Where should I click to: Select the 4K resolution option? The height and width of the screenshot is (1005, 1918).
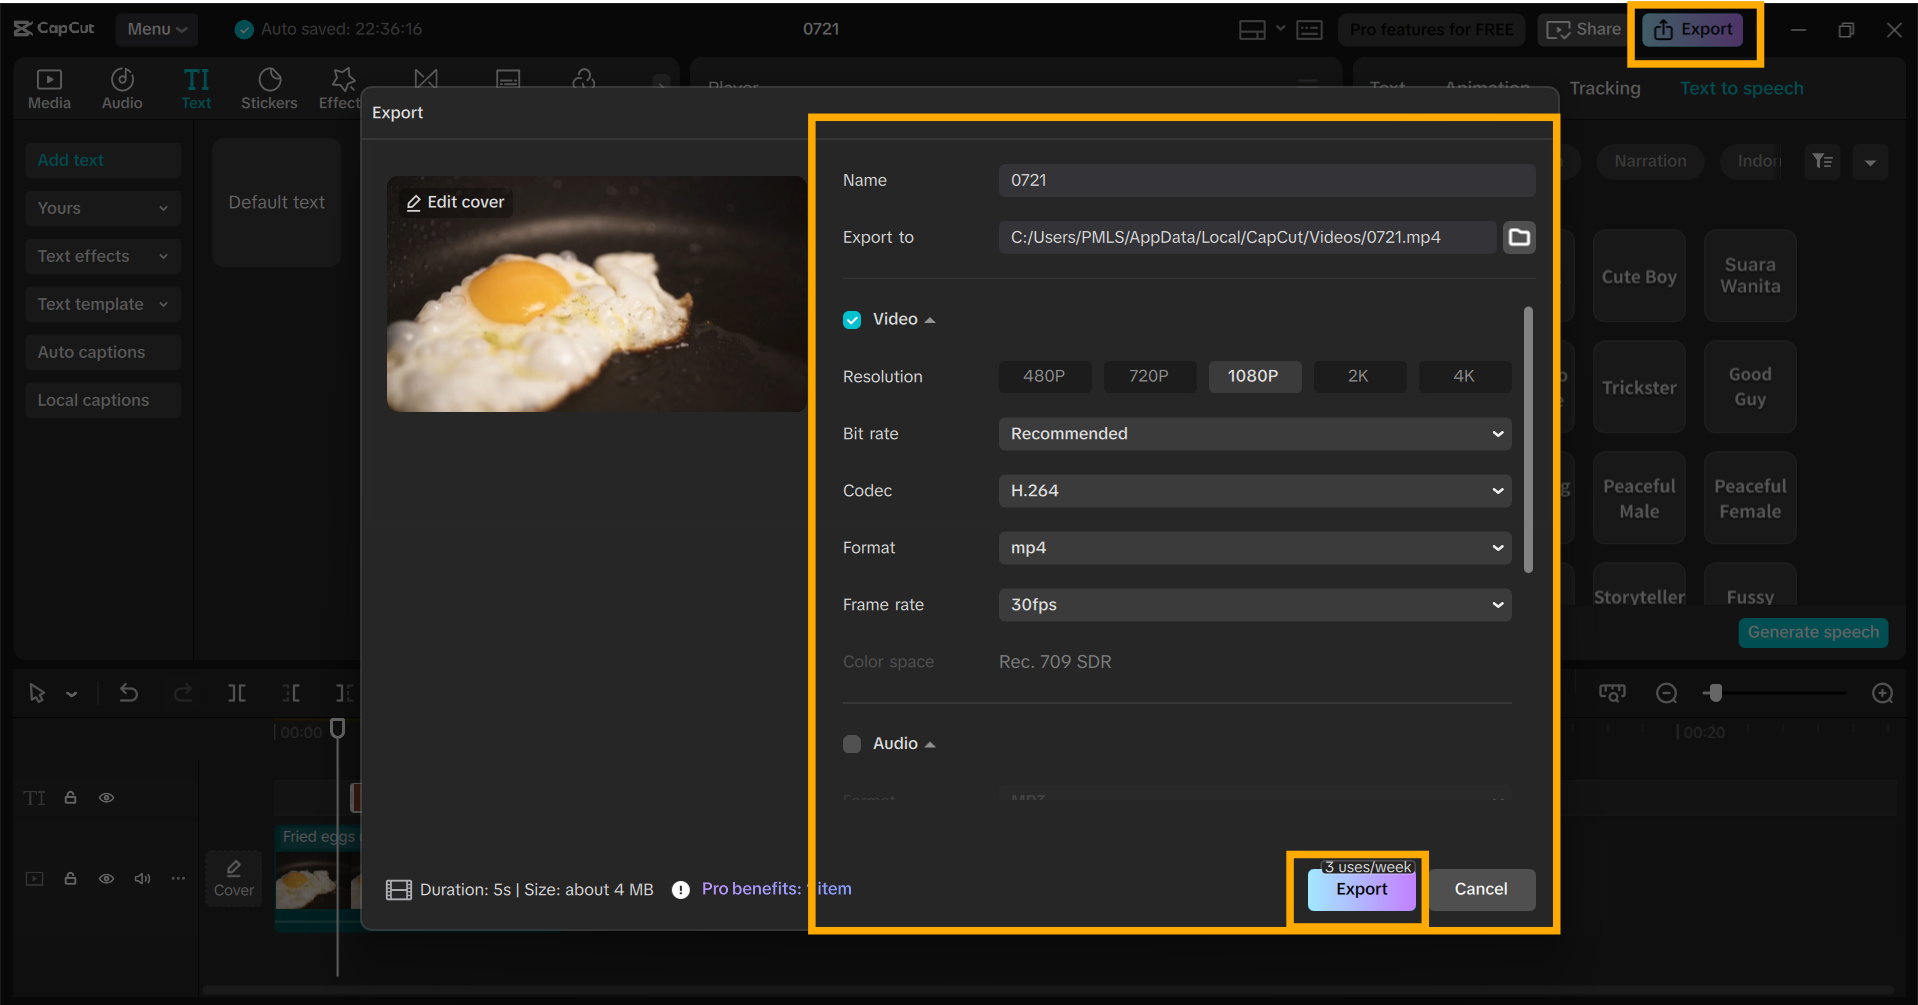coord(1463,376)
